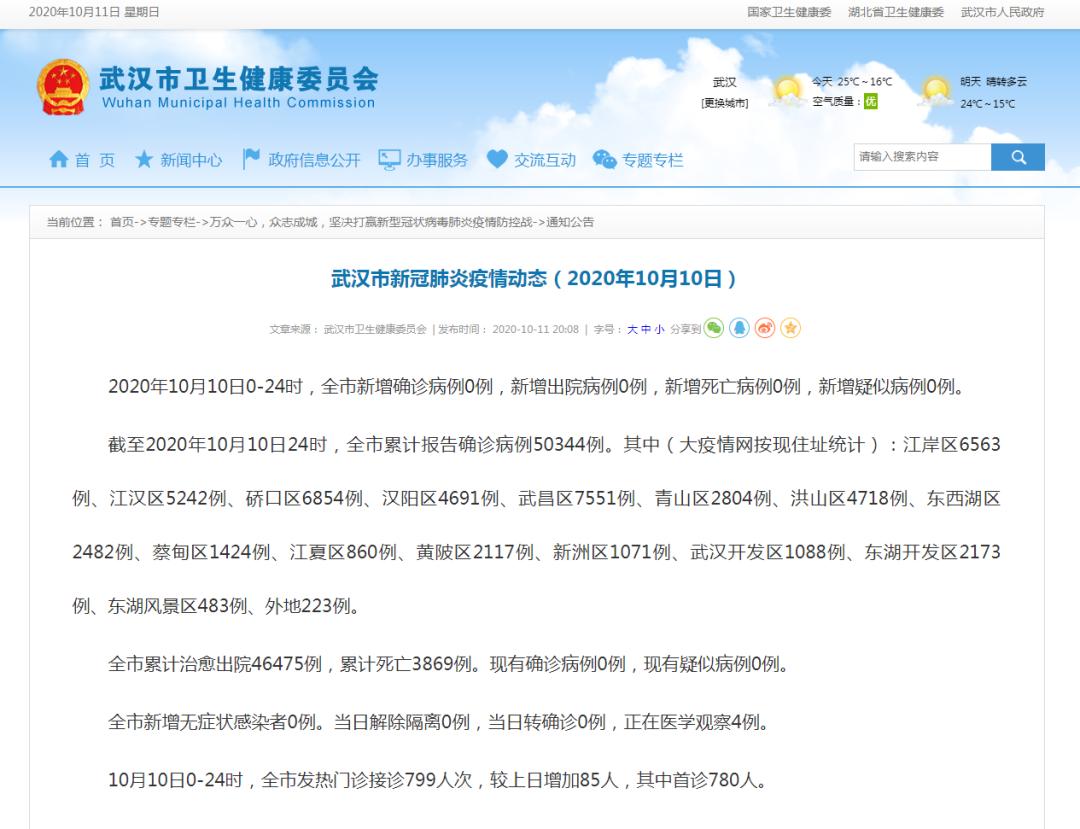Viewport: 1080px width, 829px height.
Task: Set font size to 小
Action: 659,329
